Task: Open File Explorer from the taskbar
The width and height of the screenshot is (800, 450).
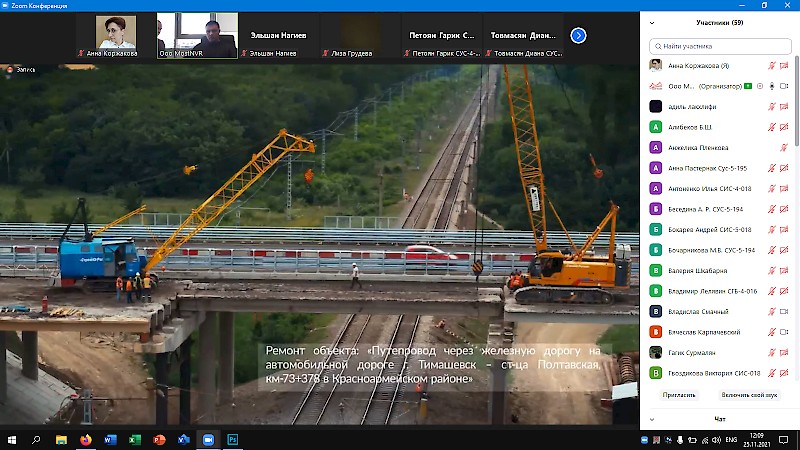Action: [x=60, y=439]
